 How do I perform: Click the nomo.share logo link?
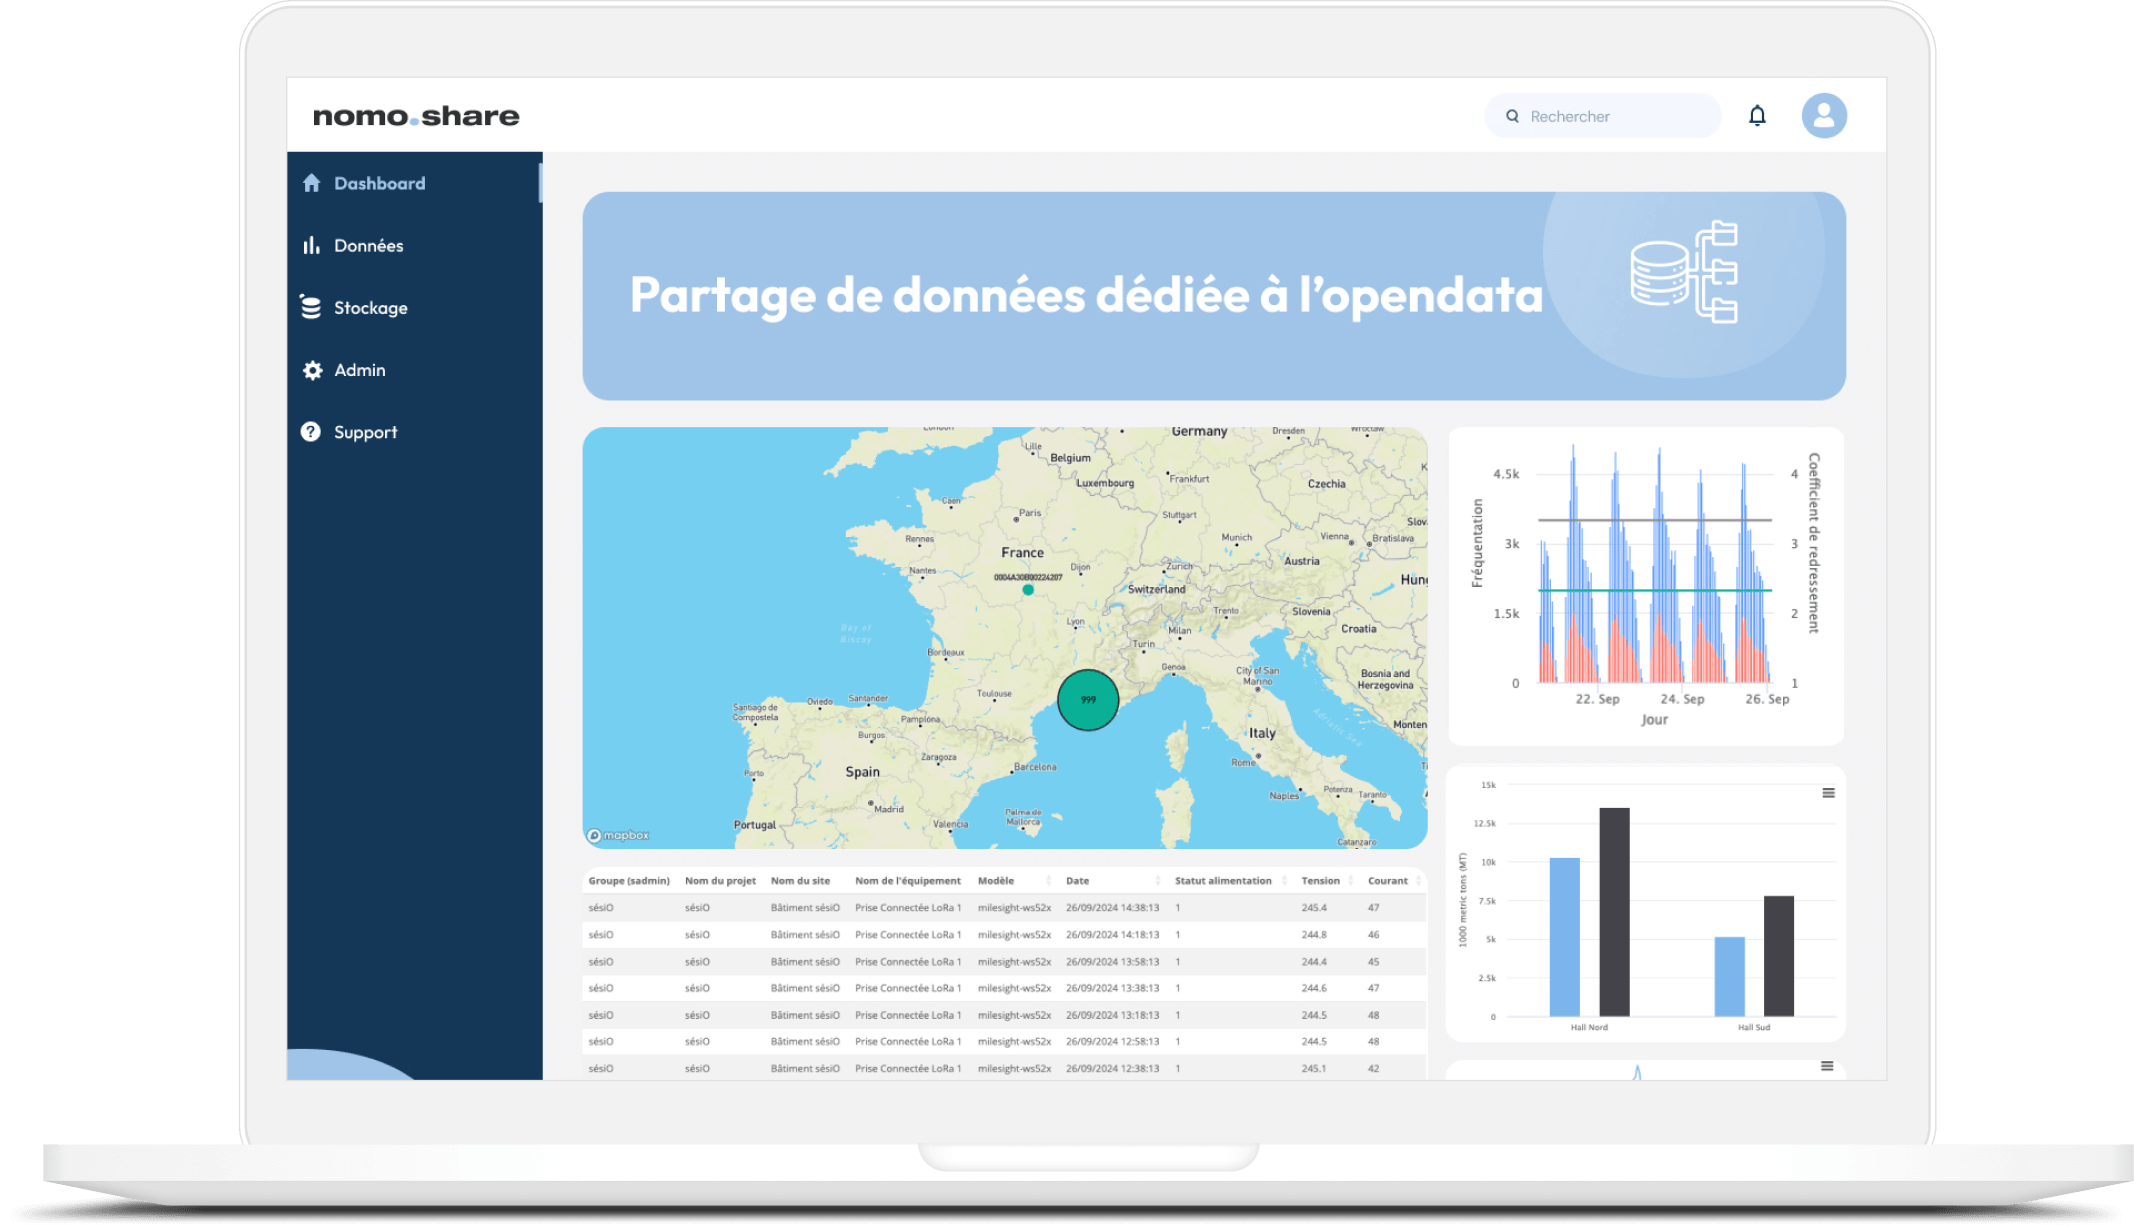416,116
